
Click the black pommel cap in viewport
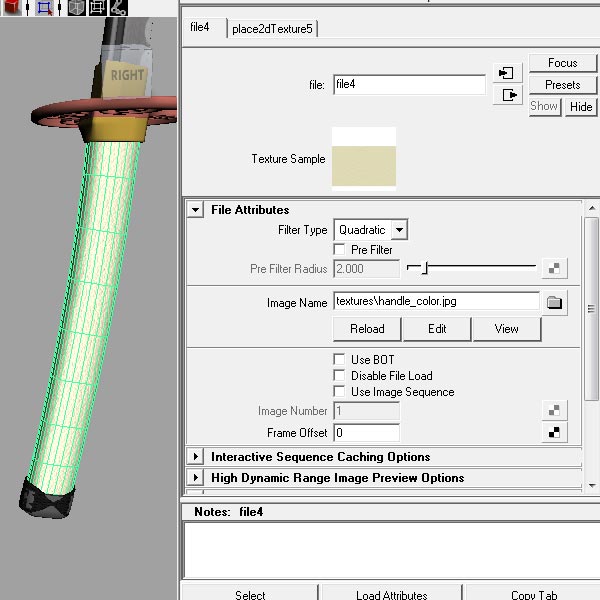pyautogui.click(x=47, y=499)
